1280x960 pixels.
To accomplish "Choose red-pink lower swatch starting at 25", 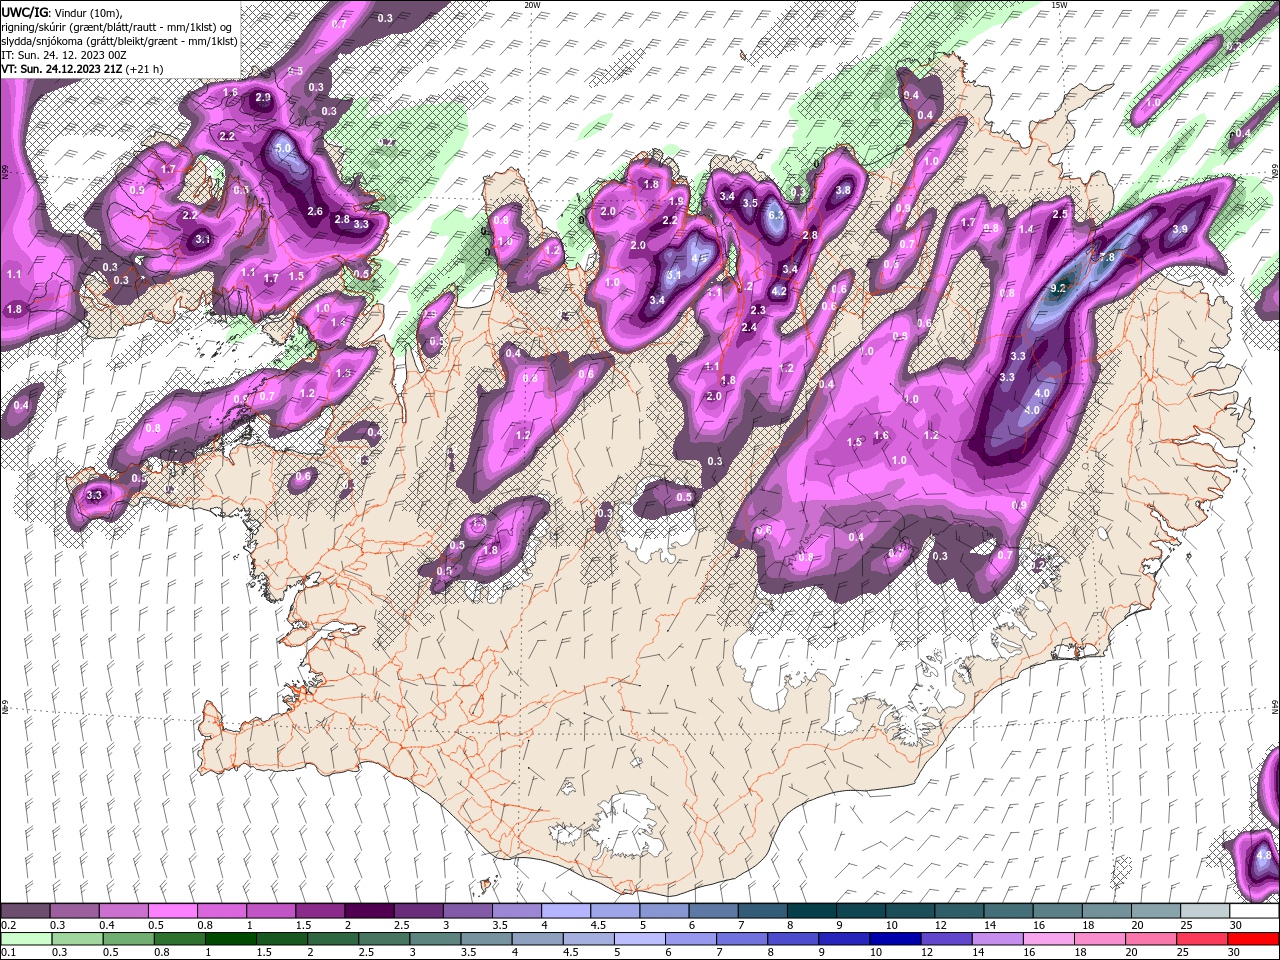I will point(1204,939).
